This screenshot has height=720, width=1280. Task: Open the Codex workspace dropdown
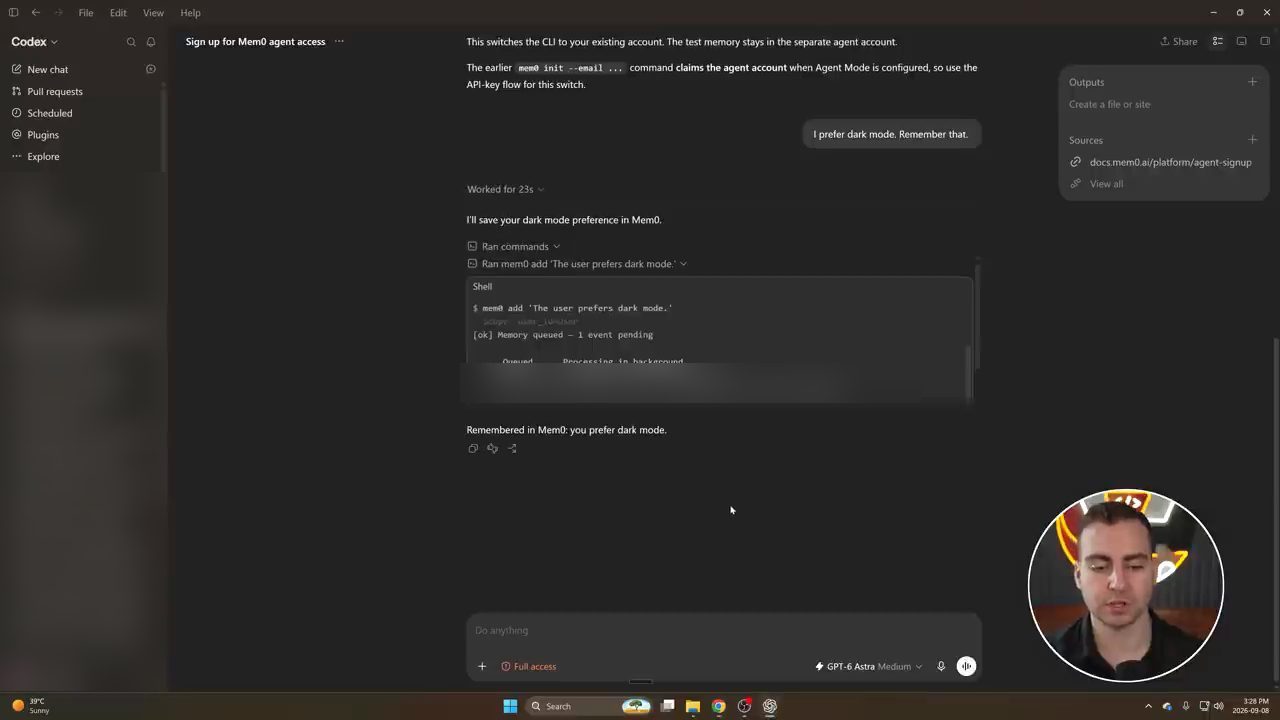35,42
